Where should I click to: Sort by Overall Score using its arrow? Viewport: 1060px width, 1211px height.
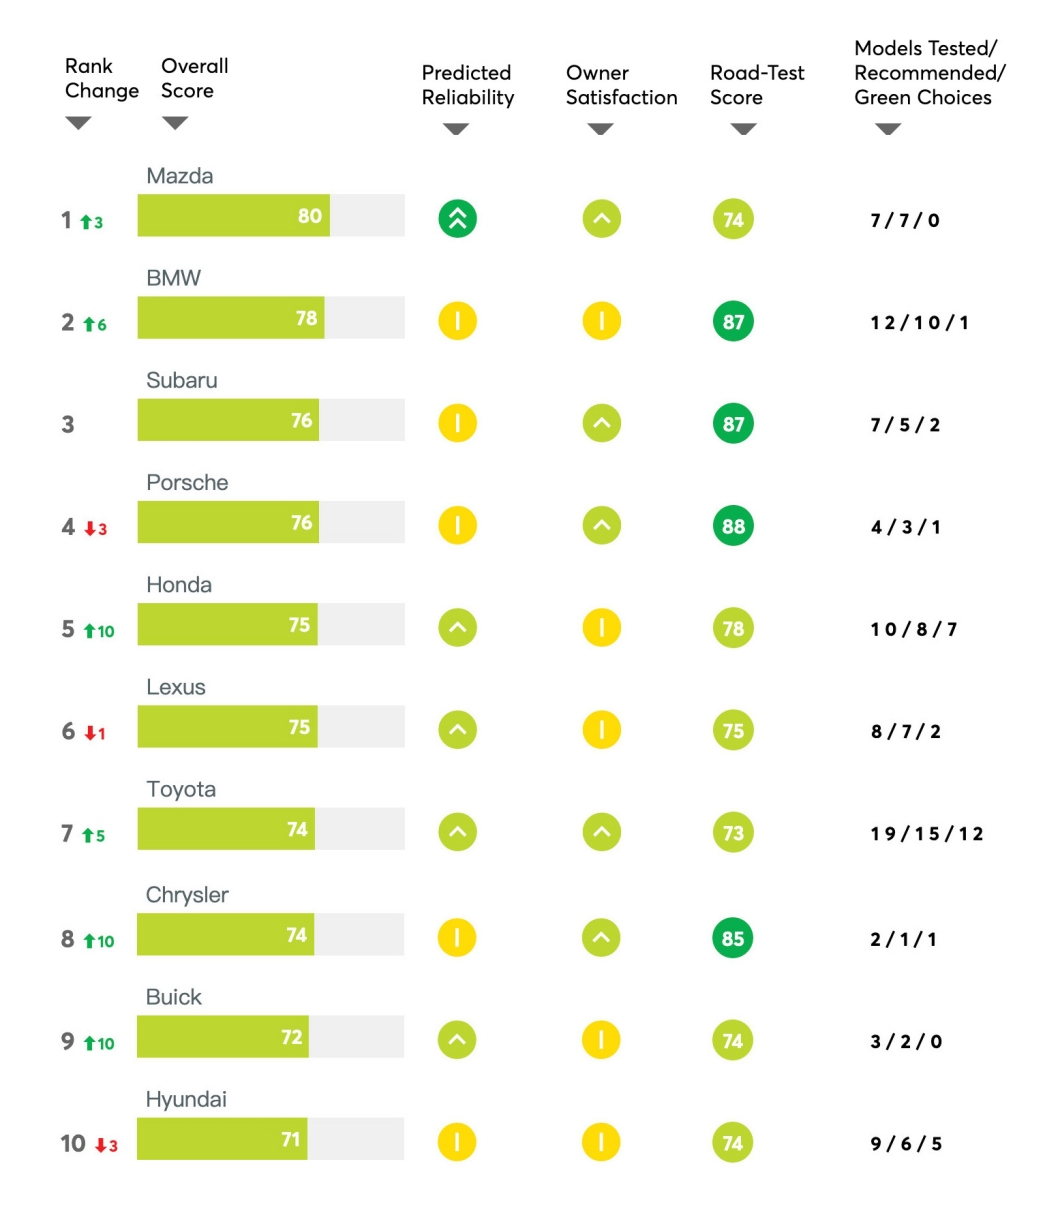point(175,123)
